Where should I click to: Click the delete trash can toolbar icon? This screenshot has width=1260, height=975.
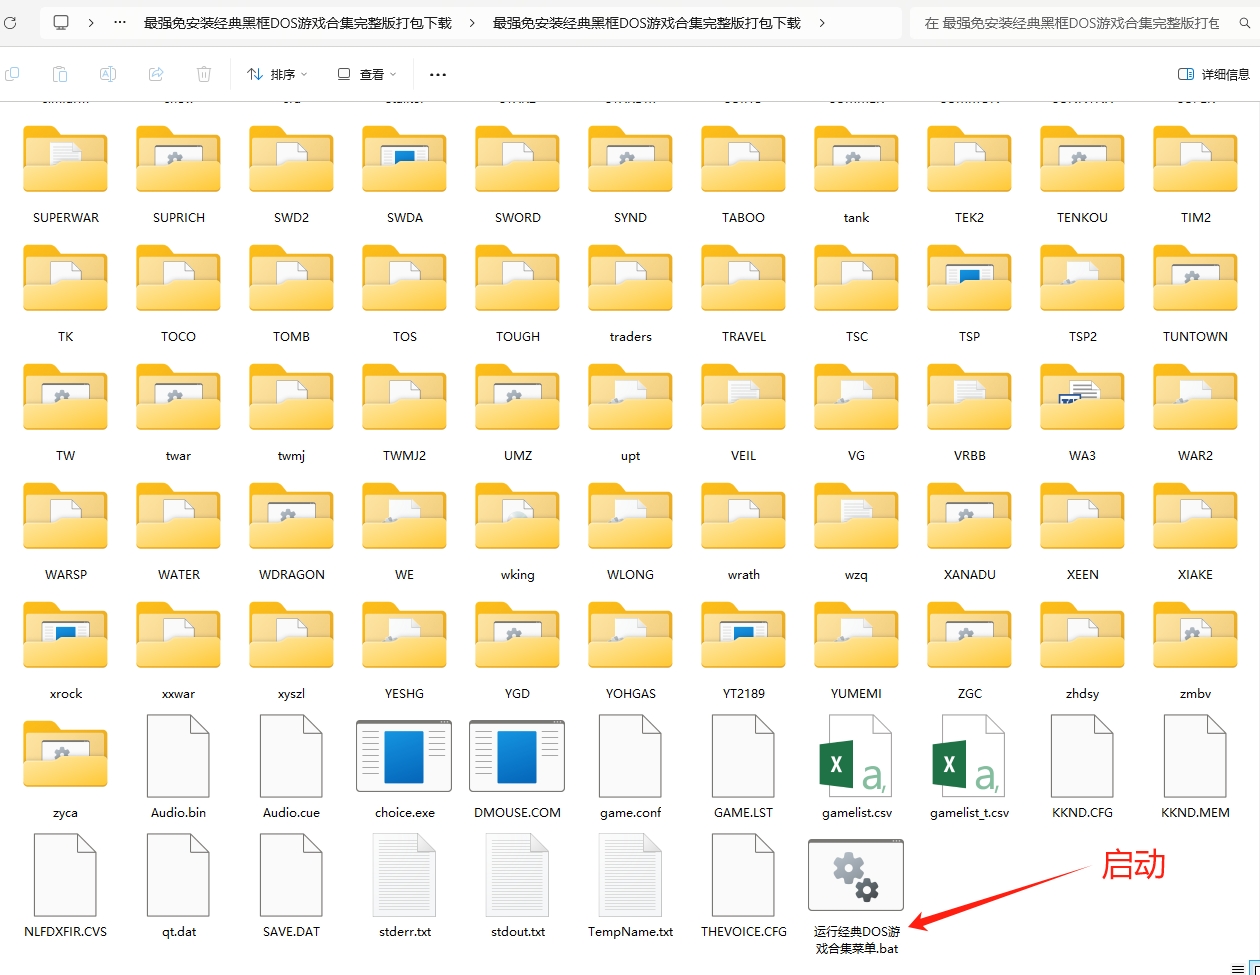pos(204,74)
